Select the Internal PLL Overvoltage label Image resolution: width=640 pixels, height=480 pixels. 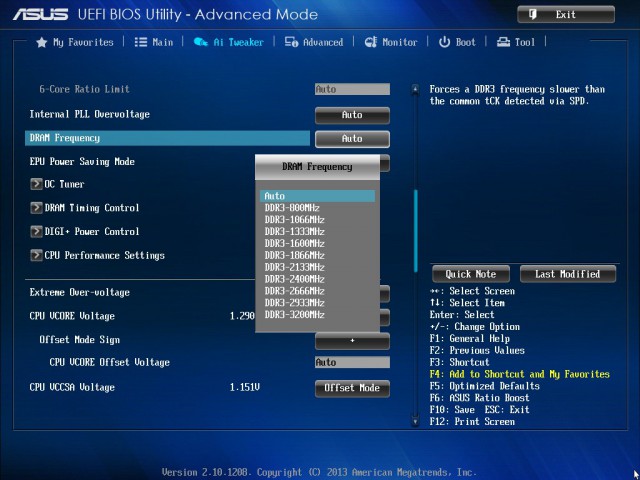(x=89, y=114)
